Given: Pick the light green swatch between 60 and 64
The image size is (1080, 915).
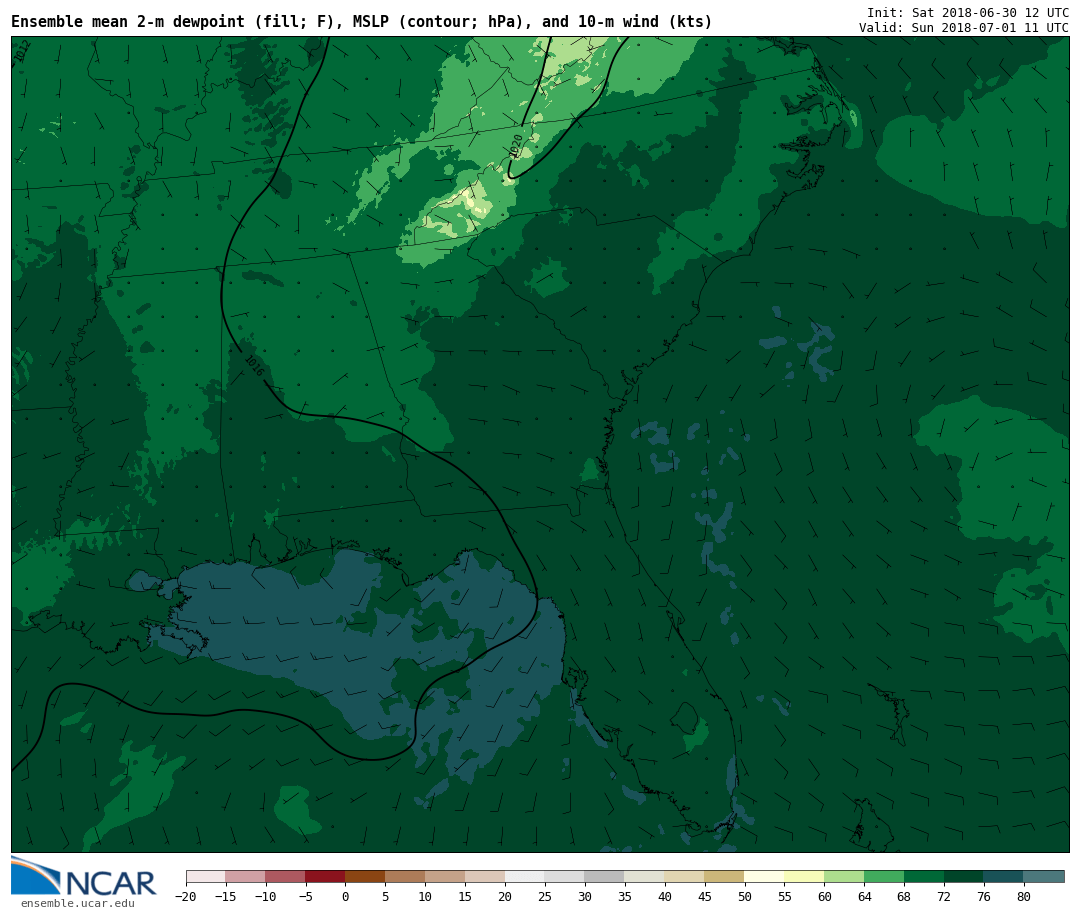Looking at the screenshot, I should pyautogui.click(x=844, y=876).
